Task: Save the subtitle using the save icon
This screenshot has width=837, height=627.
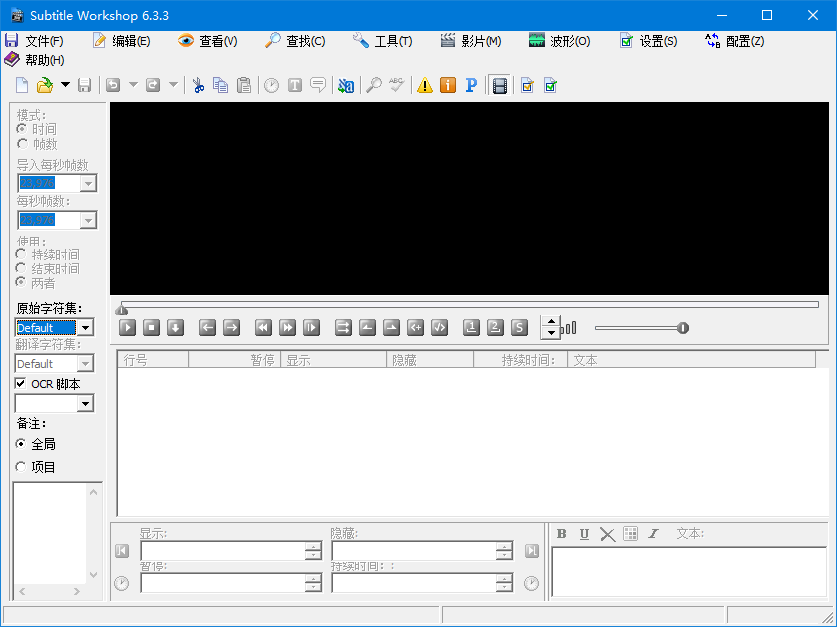Action: click(85, 85)
